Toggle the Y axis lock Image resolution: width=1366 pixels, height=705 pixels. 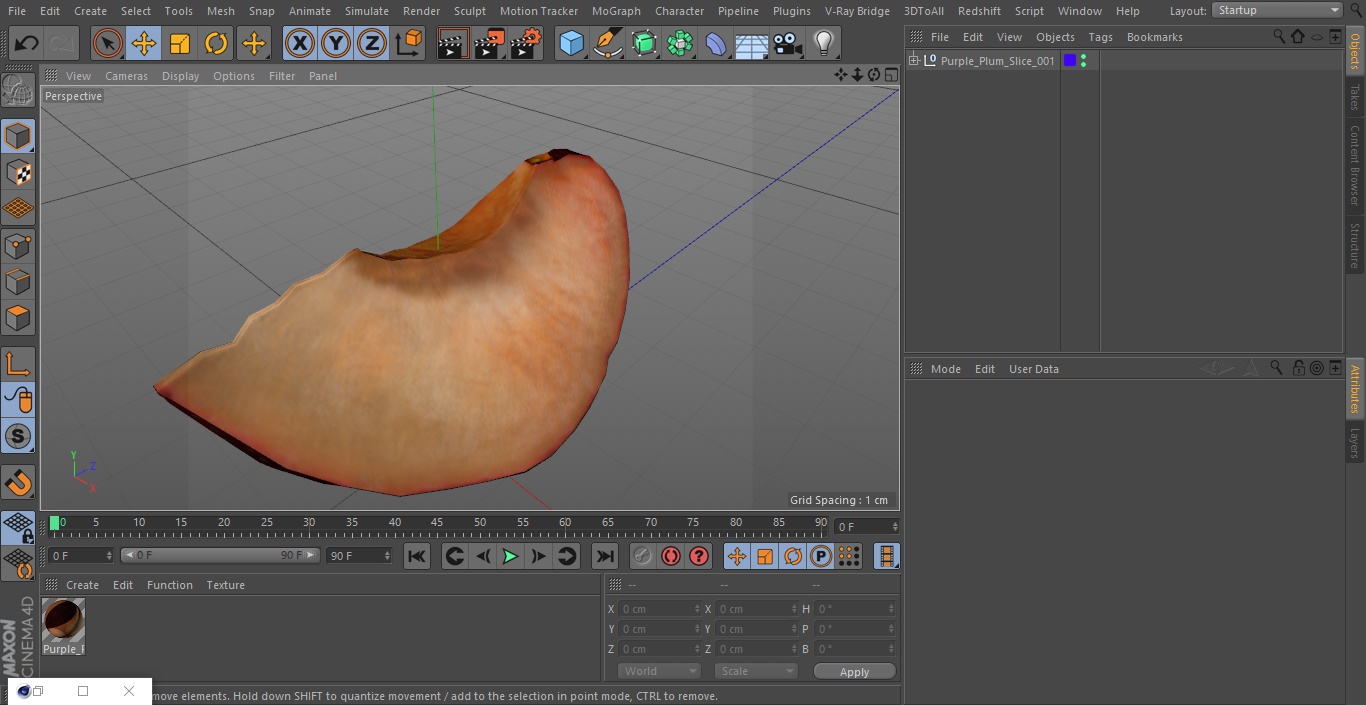(x=336, y=43)
